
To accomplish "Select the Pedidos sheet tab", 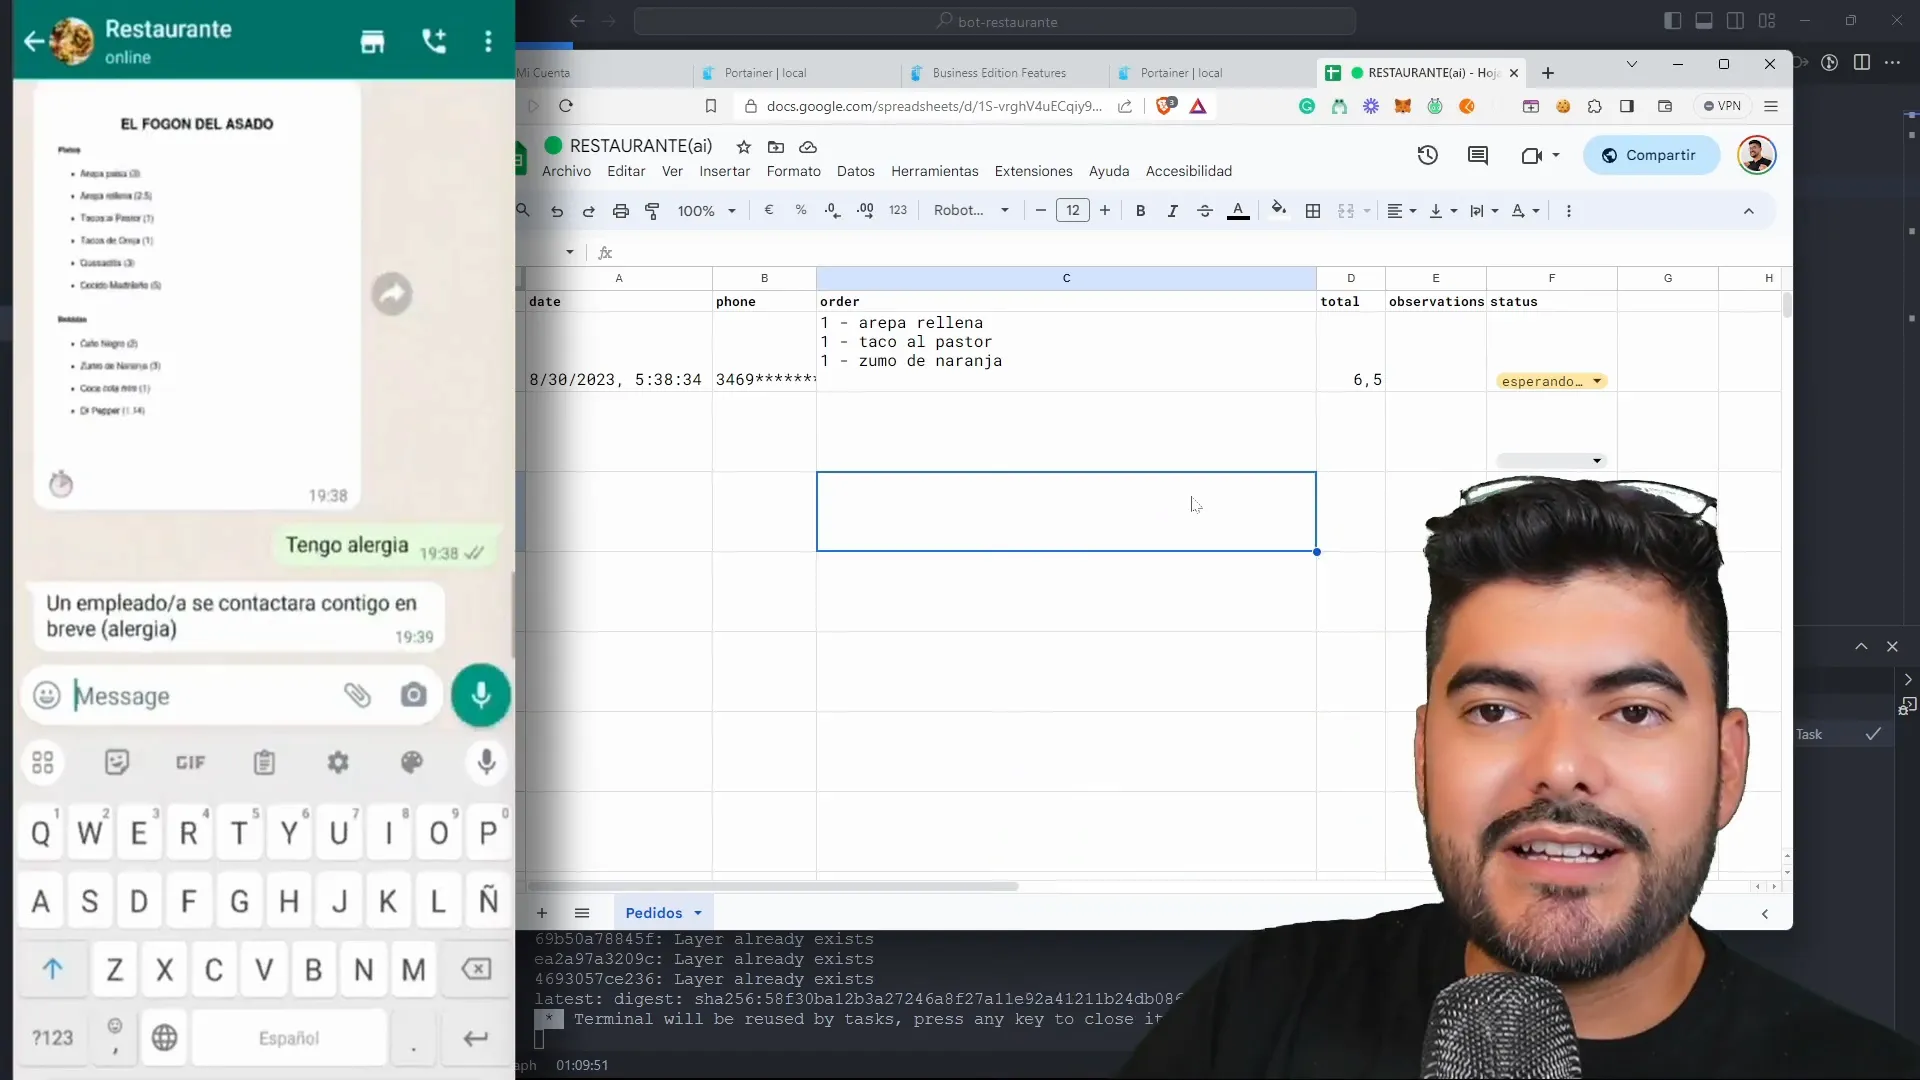I will 653,913.
